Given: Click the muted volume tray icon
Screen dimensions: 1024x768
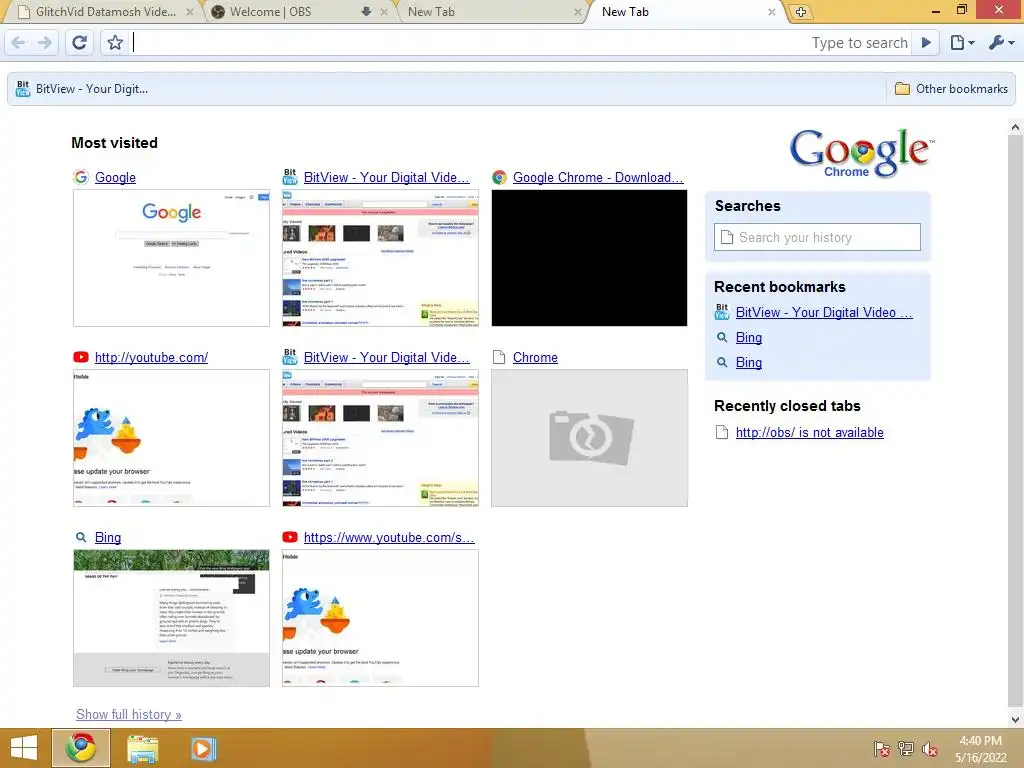Looking at the screenshot, I should pos(929,749).
